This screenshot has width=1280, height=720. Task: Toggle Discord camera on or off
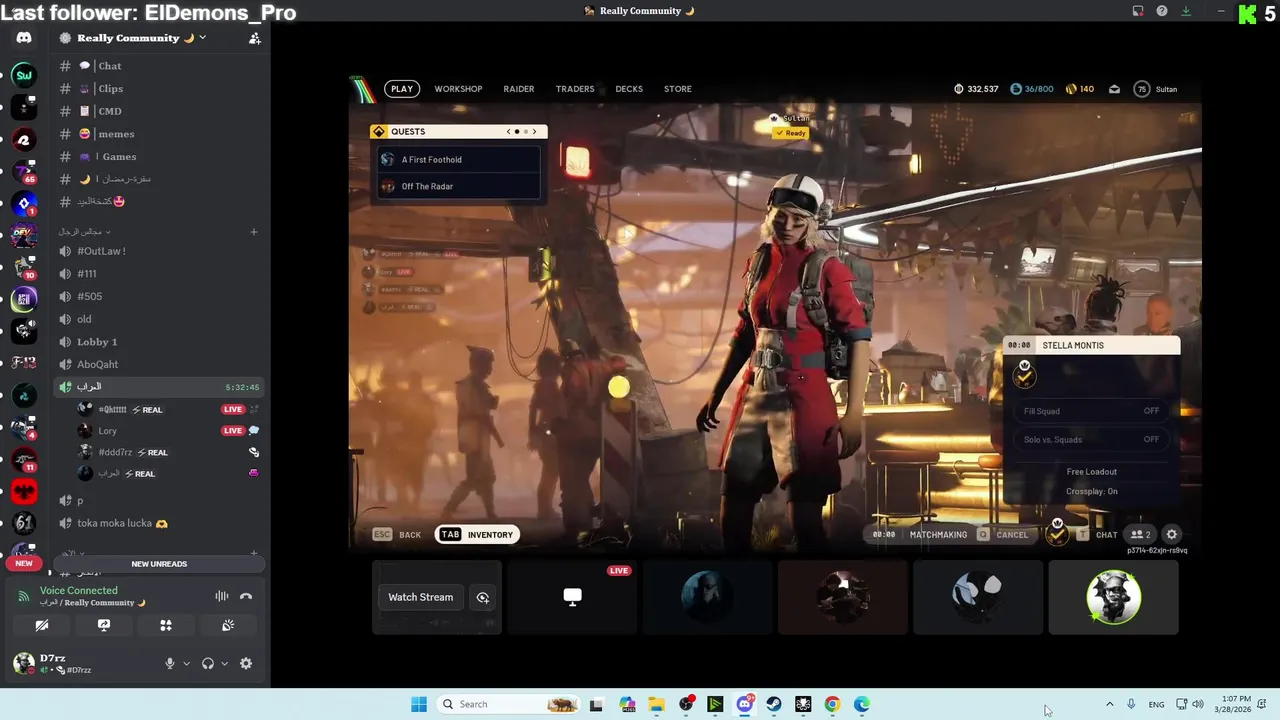(42, 625)
